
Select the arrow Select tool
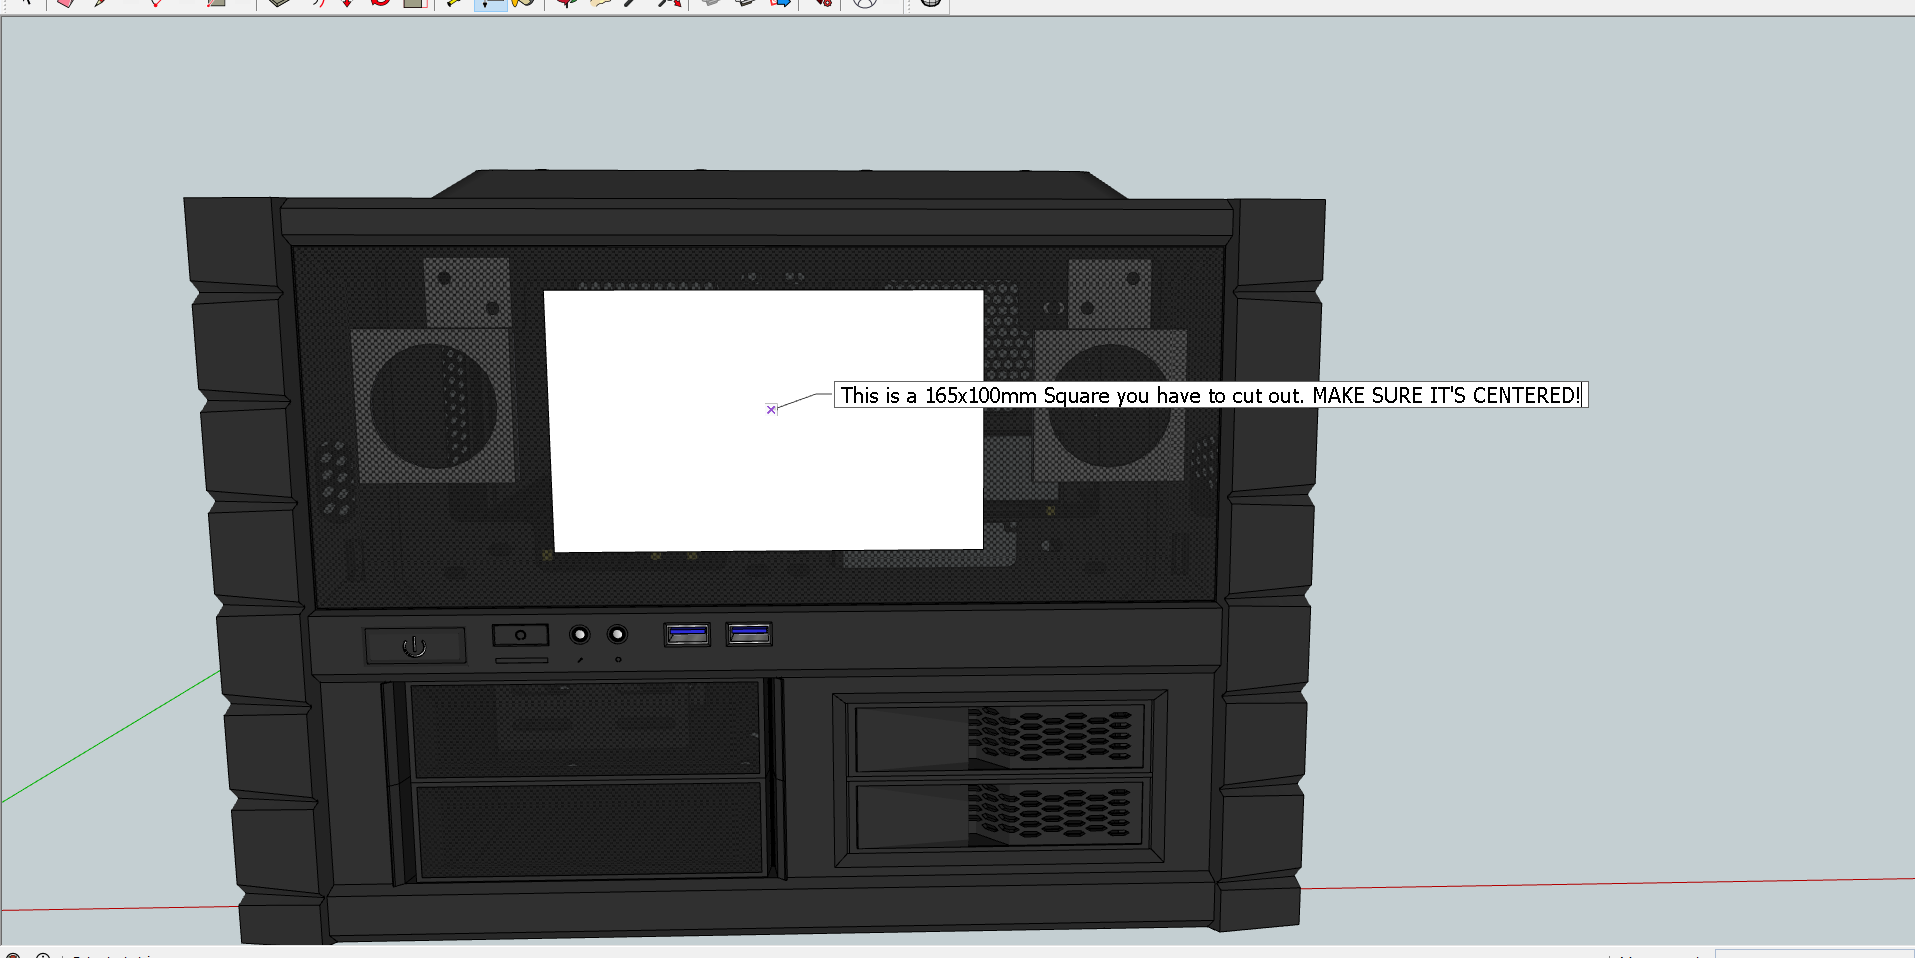tap(29, 4)
